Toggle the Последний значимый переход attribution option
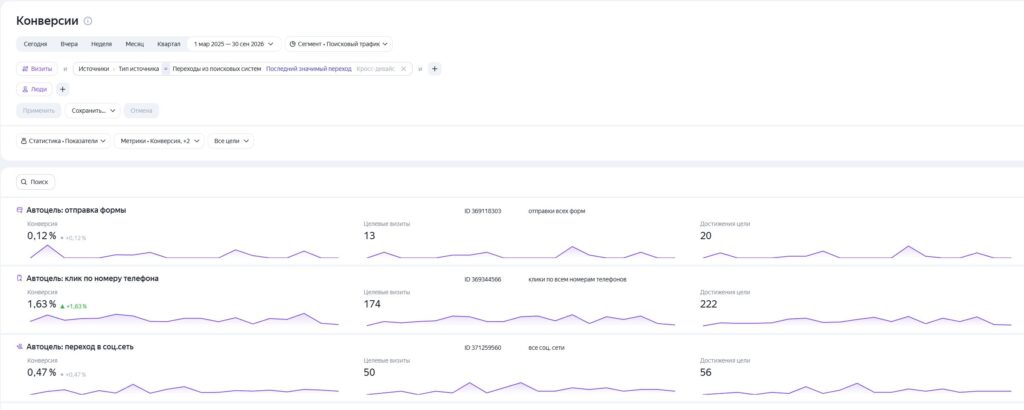This screenshot has height=410, width=1024. pyautogui.click(x=308, y=69)
